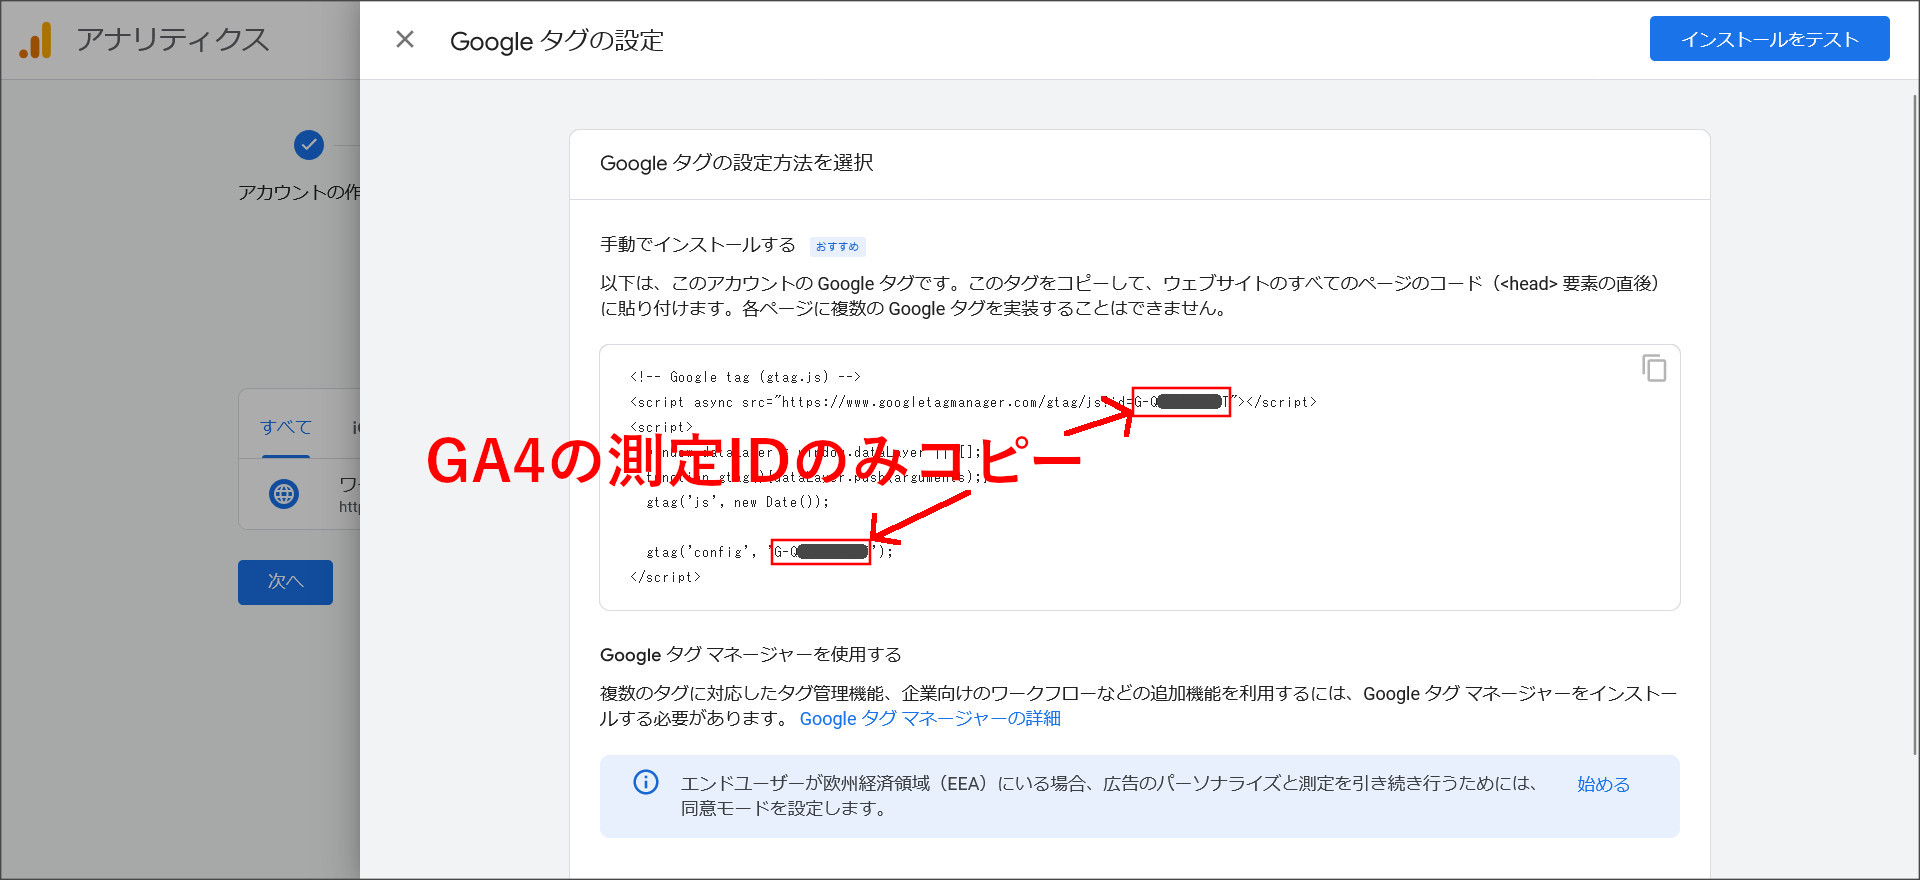
Task: Click the Google タグの設定 panel title
Action: click(557, 40)
